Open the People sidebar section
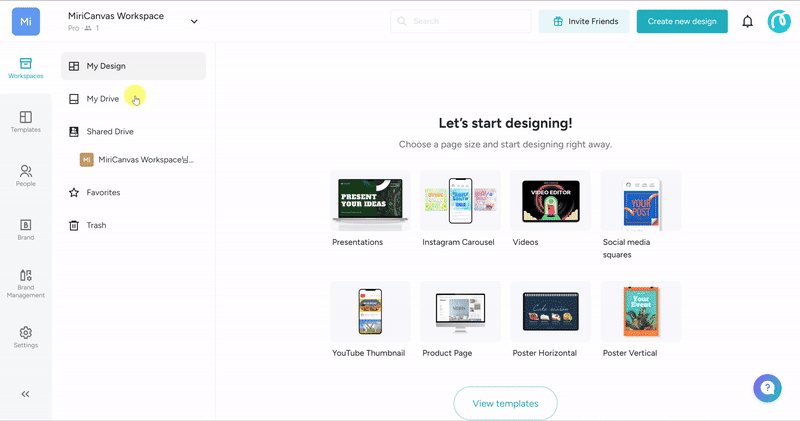The height and width of the screenshot is (421, 800). (26, 176)
